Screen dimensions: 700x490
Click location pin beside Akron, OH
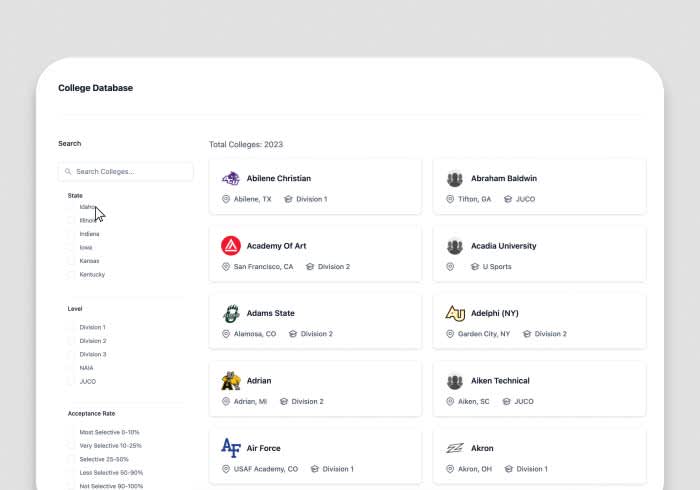(450, 469)
